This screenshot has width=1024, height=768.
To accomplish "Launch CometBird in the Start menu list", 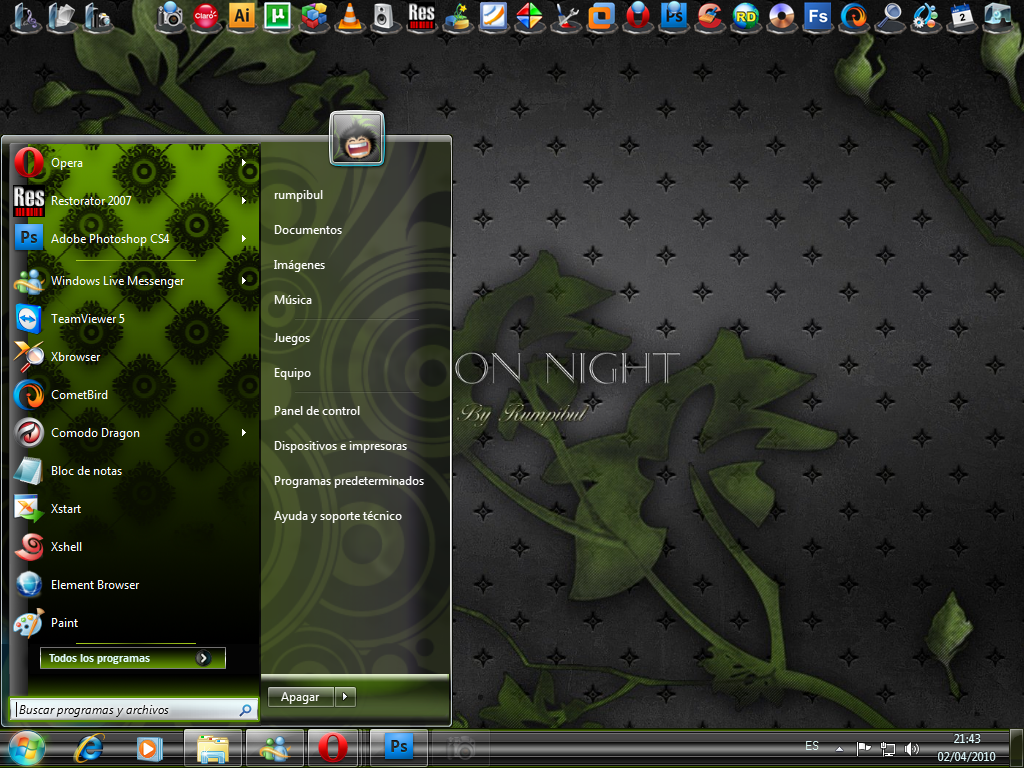I will pos(135,394).
